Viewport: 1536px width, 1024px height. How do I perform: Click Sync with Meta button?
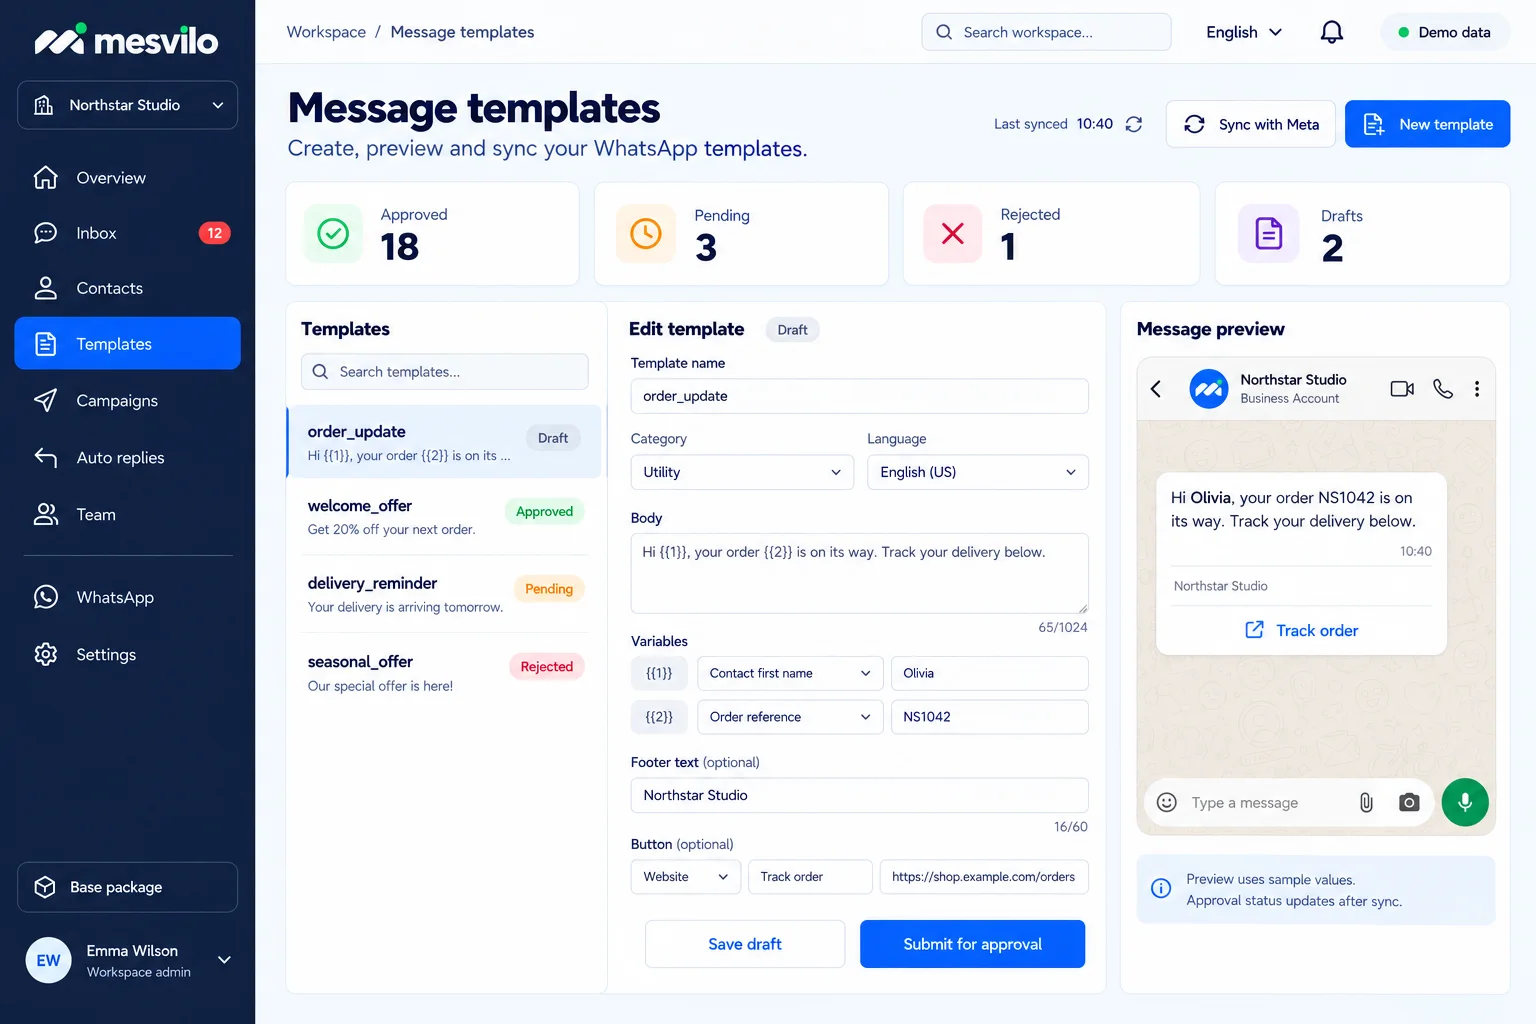point(1250,124)
